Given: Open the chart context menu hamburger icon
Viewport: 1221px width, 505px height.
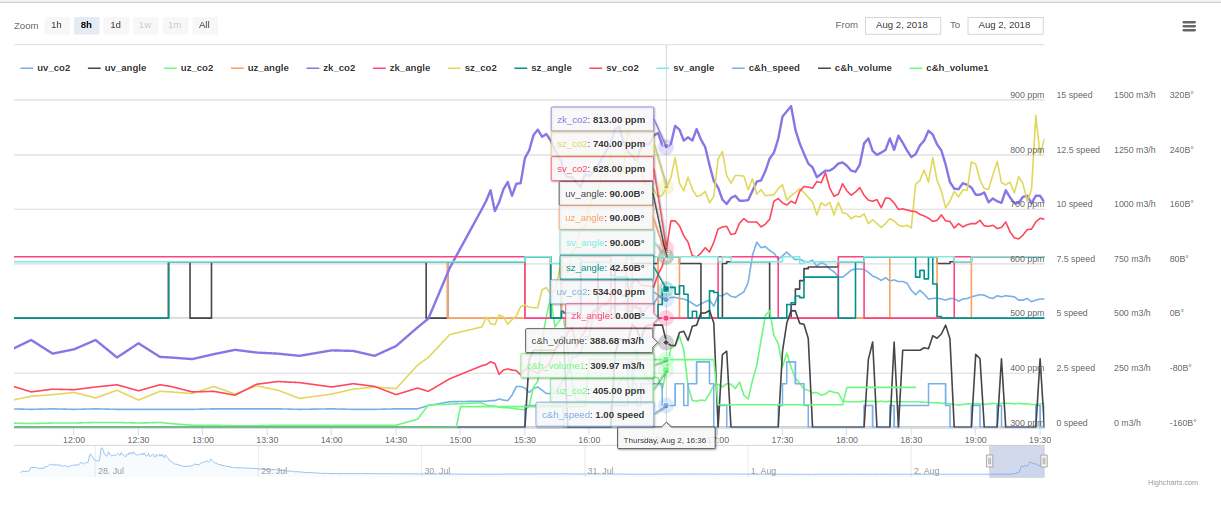Looking at the screenshot, I should click(x=1189, y=26).
